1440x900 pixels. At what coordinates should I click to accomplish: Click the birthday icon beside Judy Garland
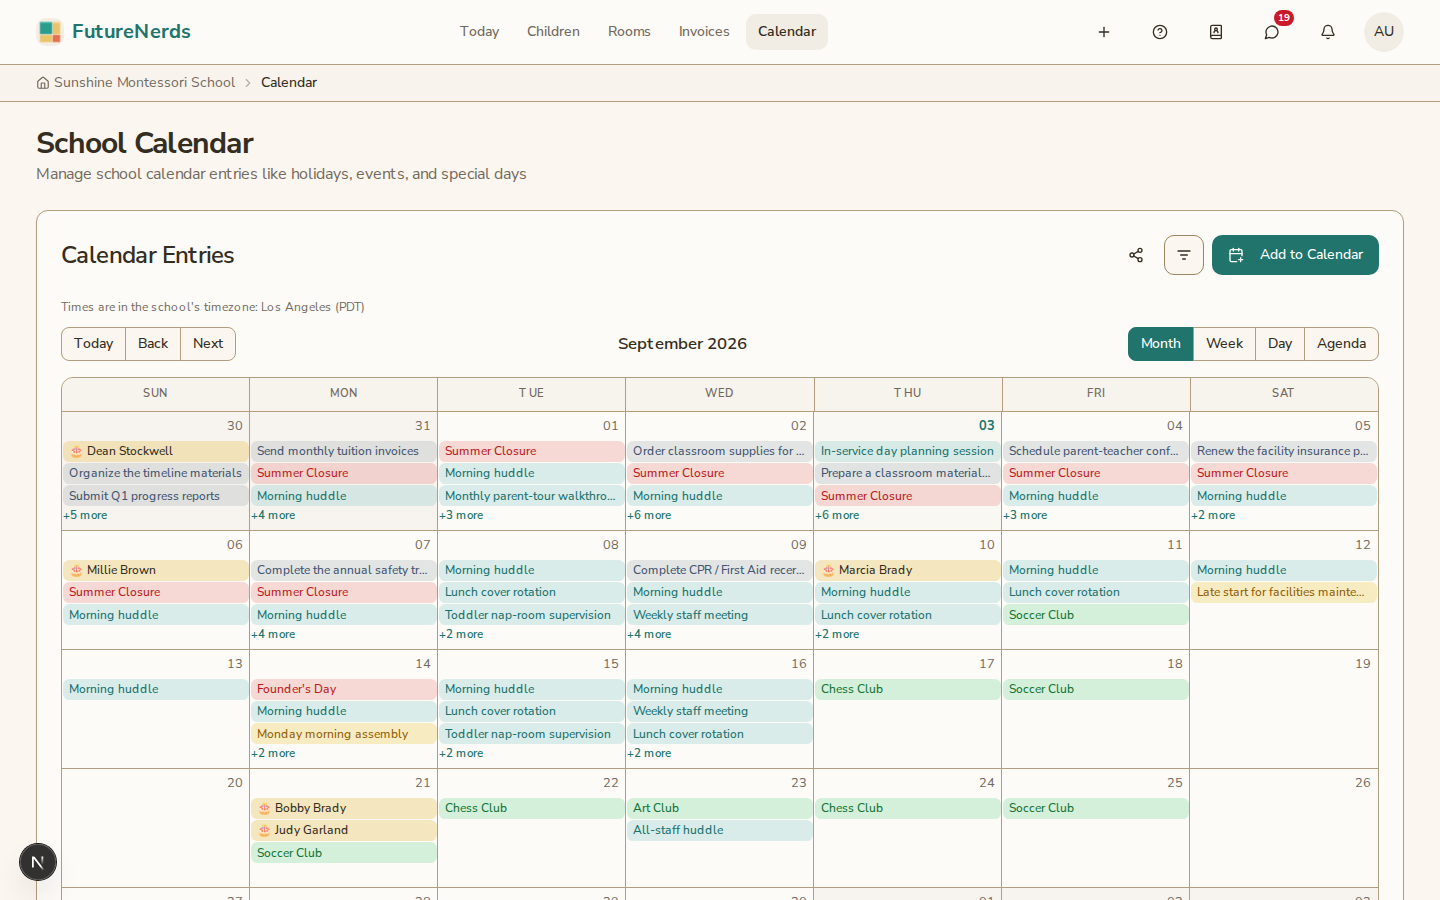tap(265, 830)
